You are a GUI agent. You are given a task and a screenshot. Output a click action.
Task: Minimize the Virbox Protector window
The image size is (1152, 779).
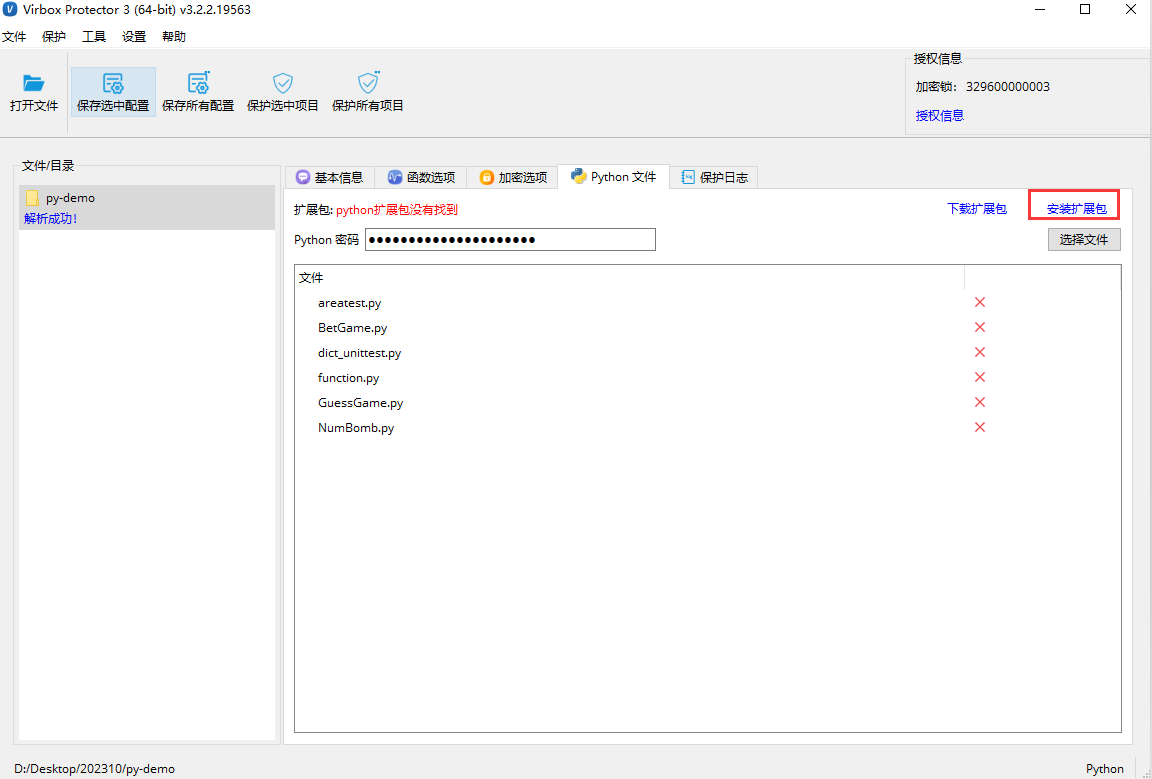(1040, 10)
